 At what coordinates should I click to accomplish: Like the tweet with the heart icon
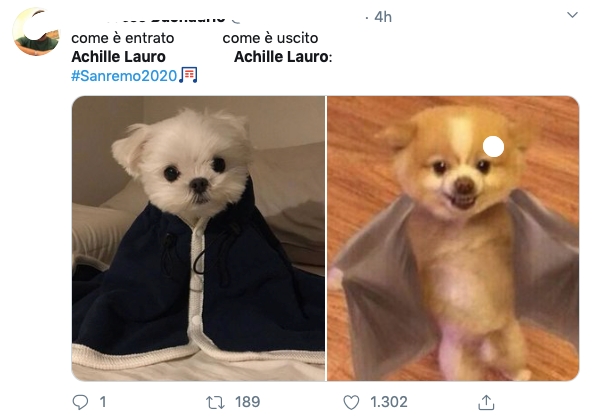(x=351, y=402)
